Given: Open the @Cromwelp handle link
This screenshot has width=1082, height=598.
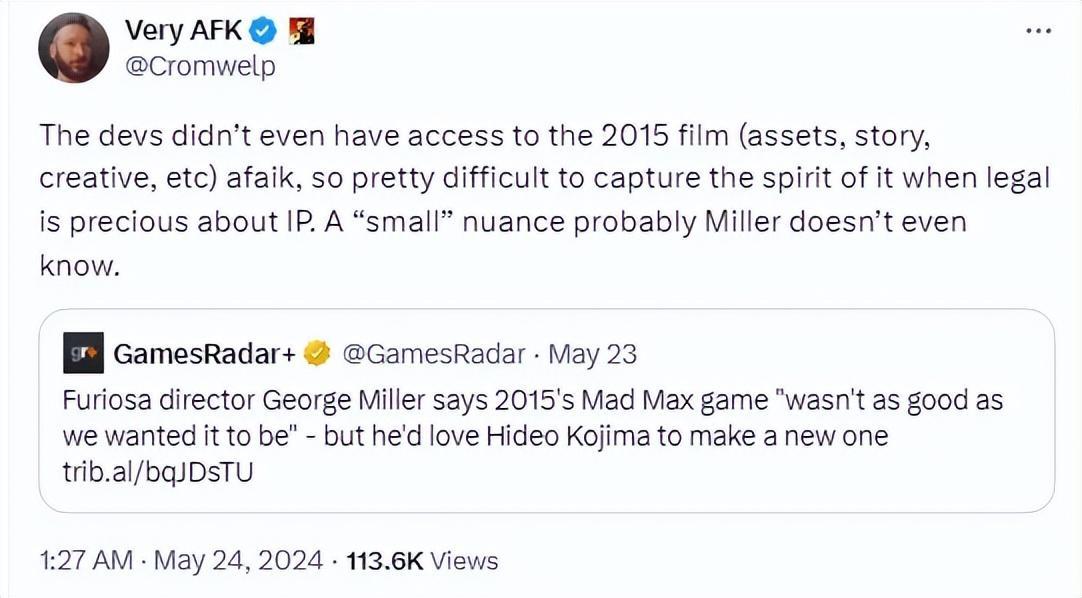Looking at the screenshot, I should [199, 67].
